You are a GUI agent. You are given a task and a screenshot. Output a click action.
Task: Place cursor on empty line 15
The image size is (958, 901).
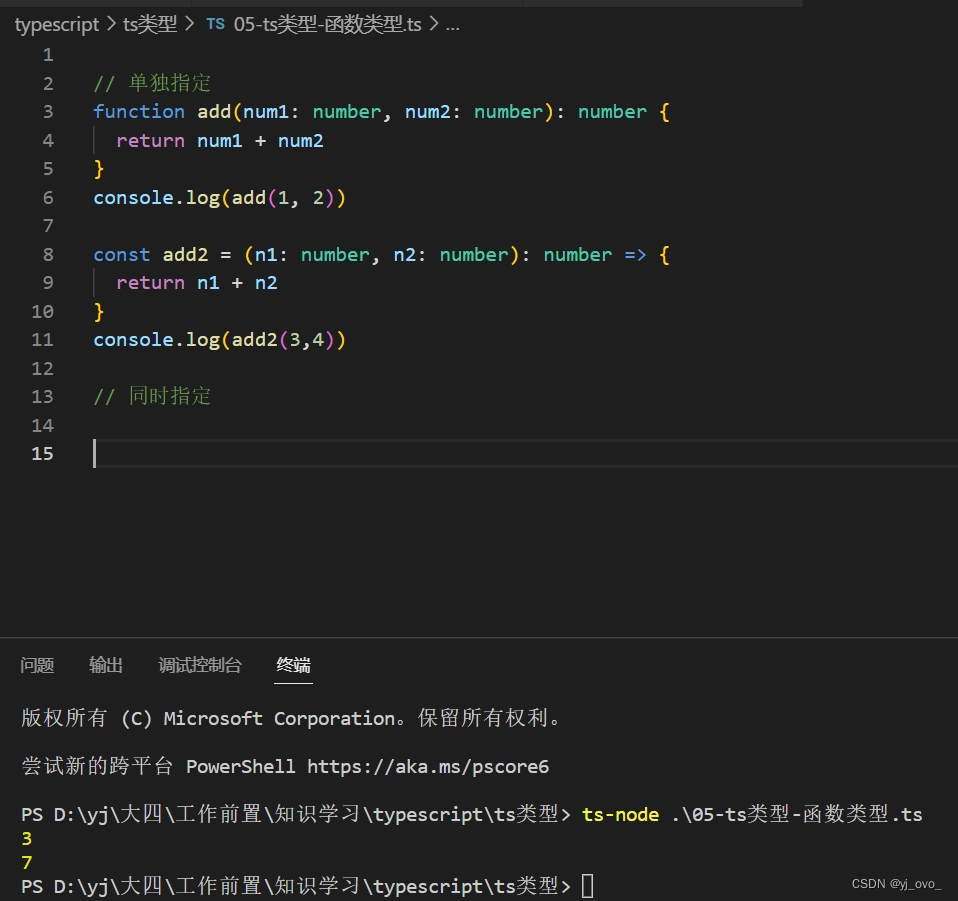tap(200, 453)
